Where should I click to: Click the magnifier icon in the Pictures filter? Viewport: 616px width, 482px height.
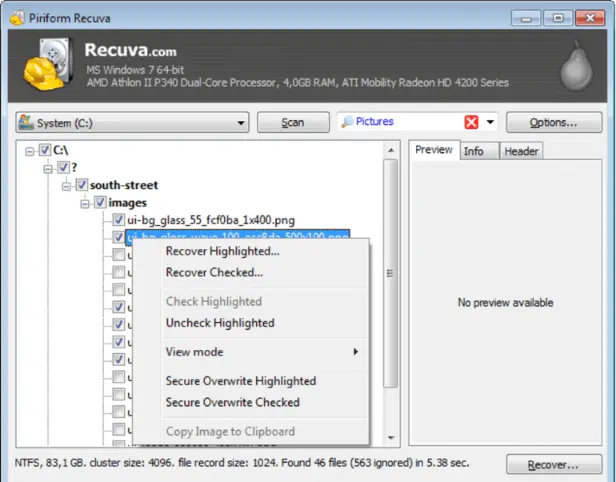(x=347, y=122)
